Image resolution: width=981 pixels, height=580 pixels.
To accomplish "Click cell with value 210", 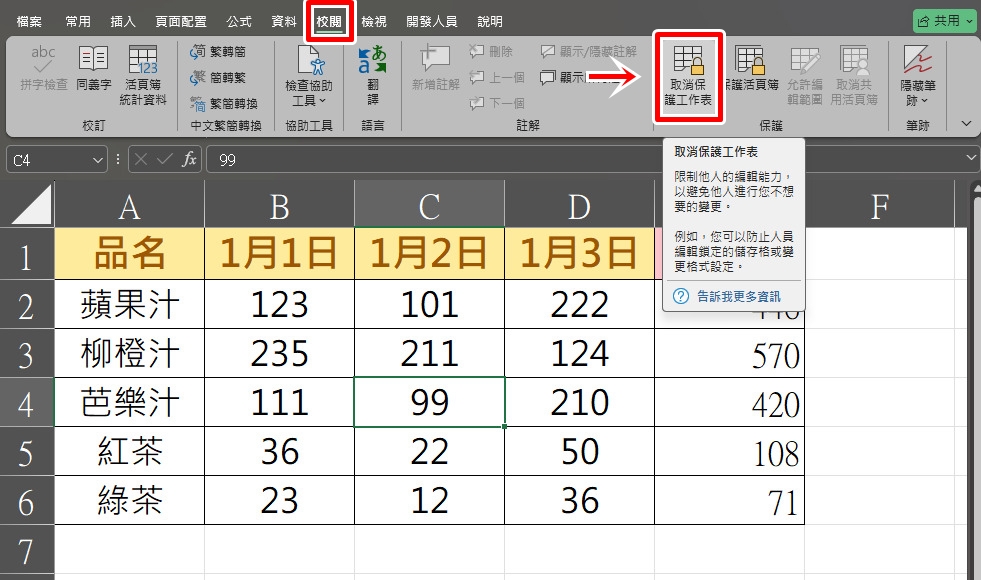I will (x=579, y=402).
